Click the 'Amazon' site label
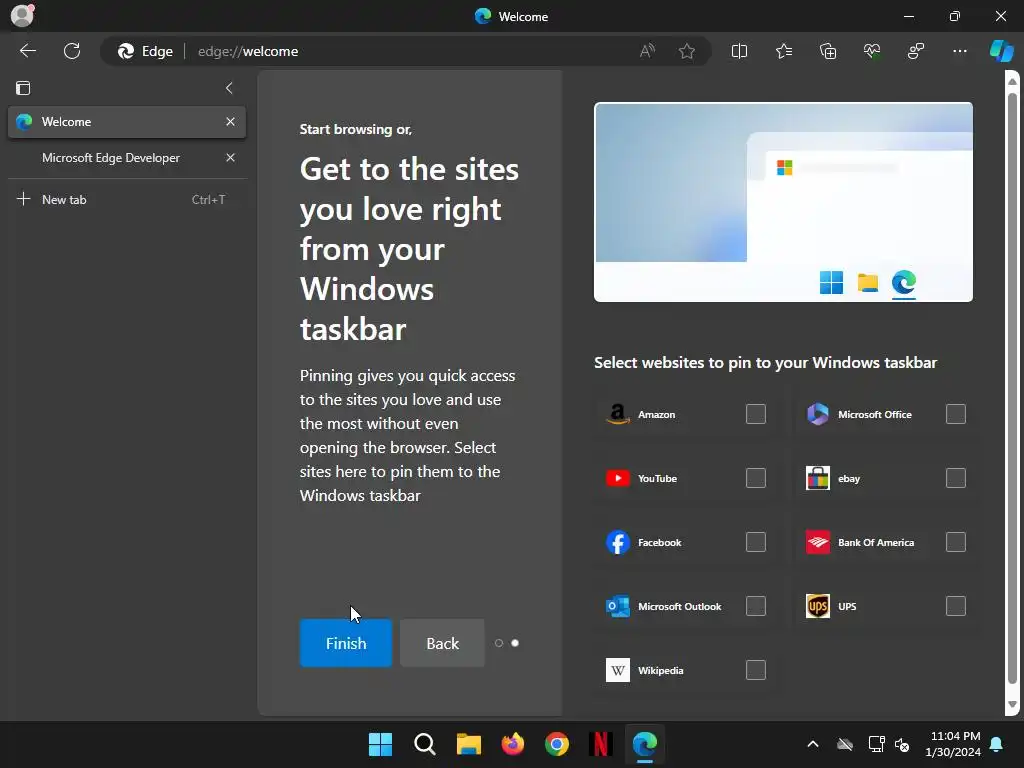Screen dimensions: 1024x768 (x=656, y=415)
